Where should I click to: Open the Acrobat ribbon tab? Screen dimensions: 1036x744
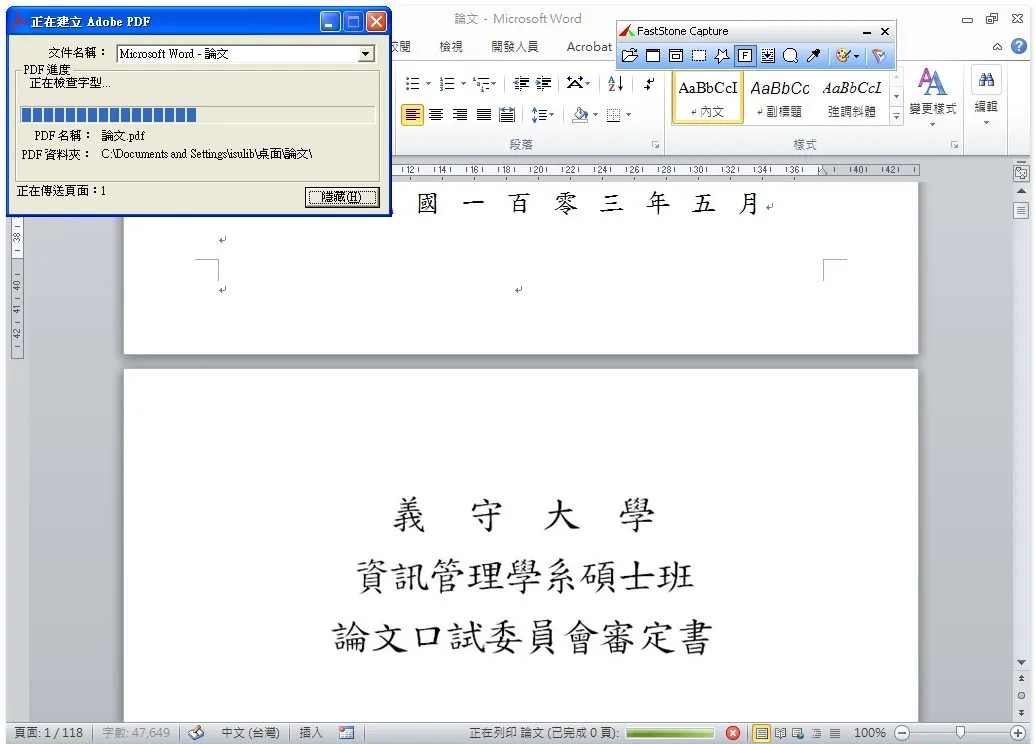589,46
